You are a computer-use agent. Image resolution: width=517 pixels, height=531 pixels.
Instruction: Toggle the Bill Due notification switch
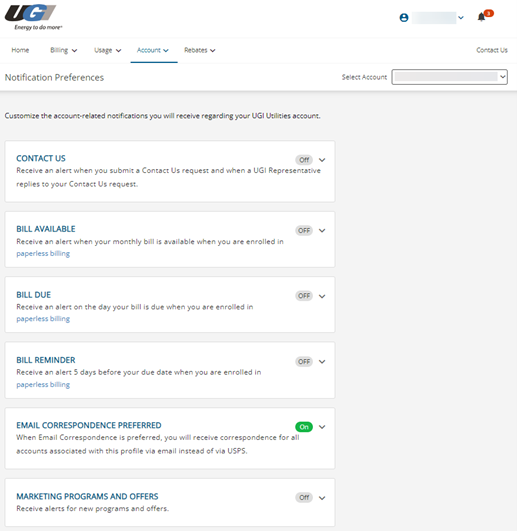[304, 296]
